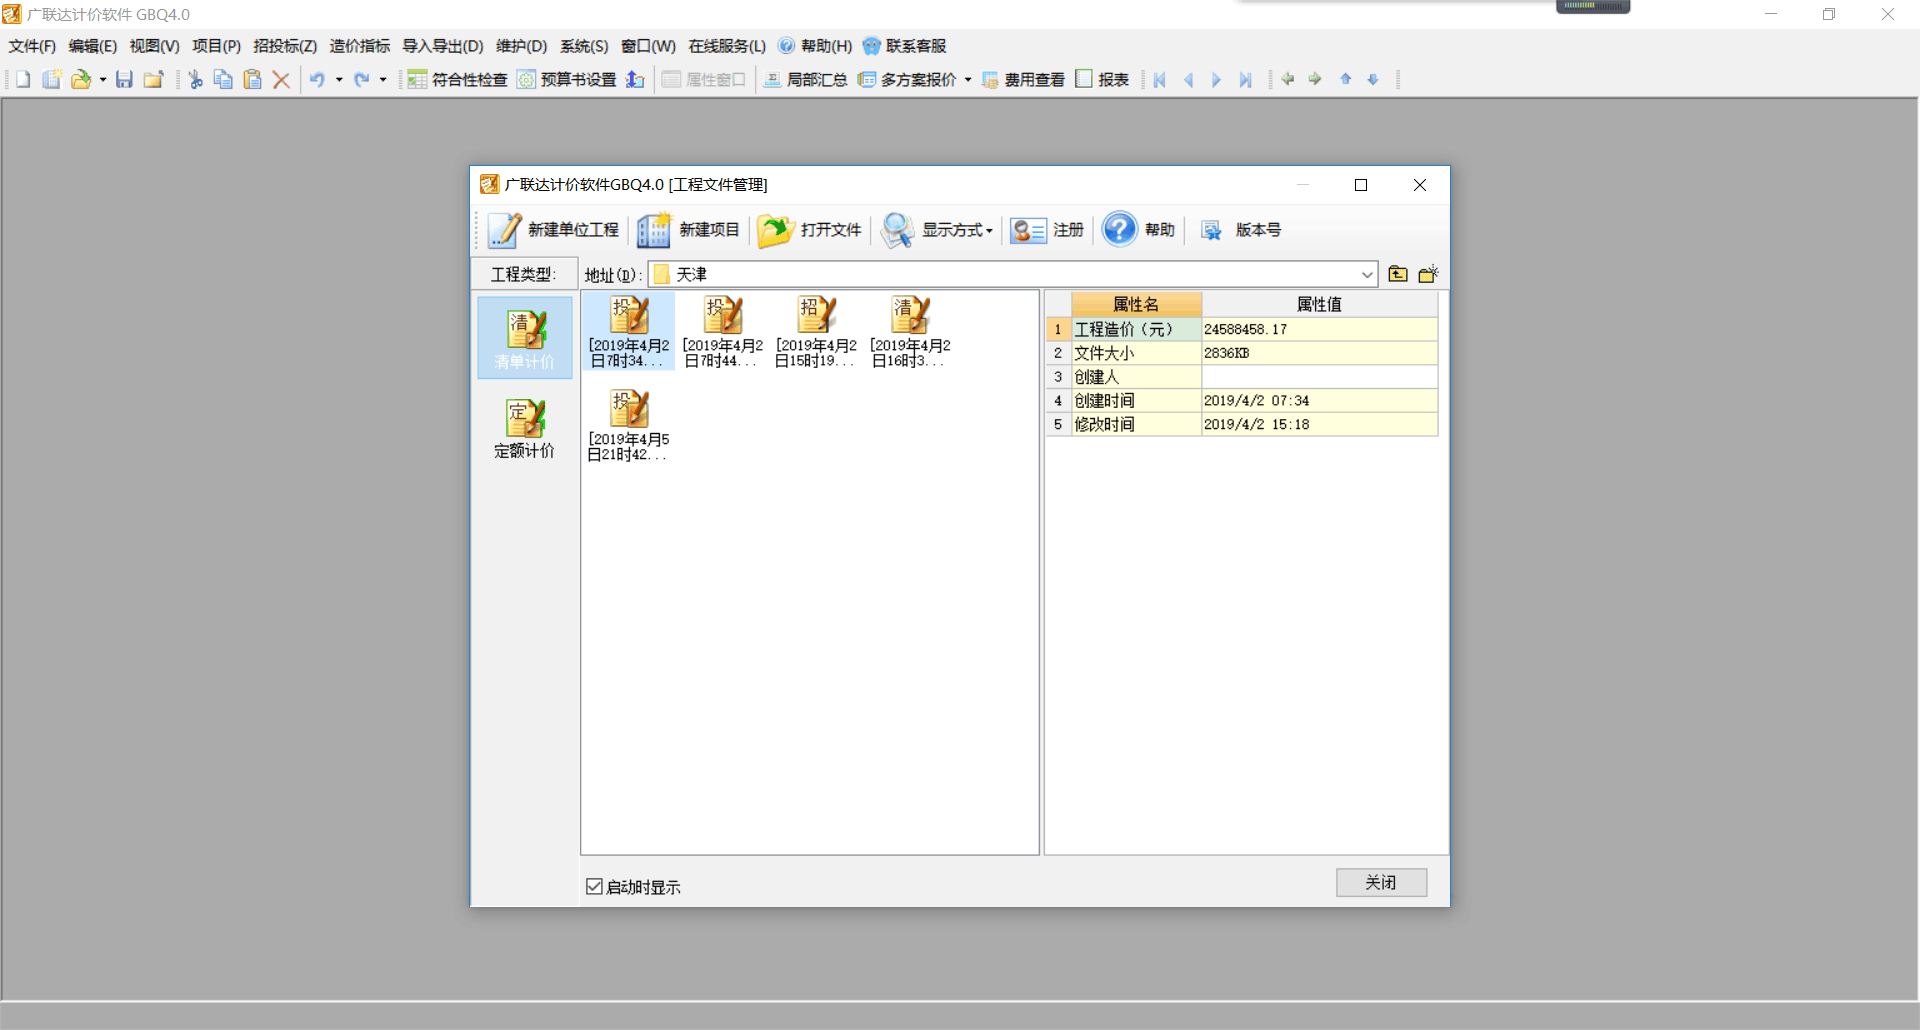Screen dimensions: 1920x1030
Task: Click 新建单位工程 in the dialog
Action: tap(553, 230)
